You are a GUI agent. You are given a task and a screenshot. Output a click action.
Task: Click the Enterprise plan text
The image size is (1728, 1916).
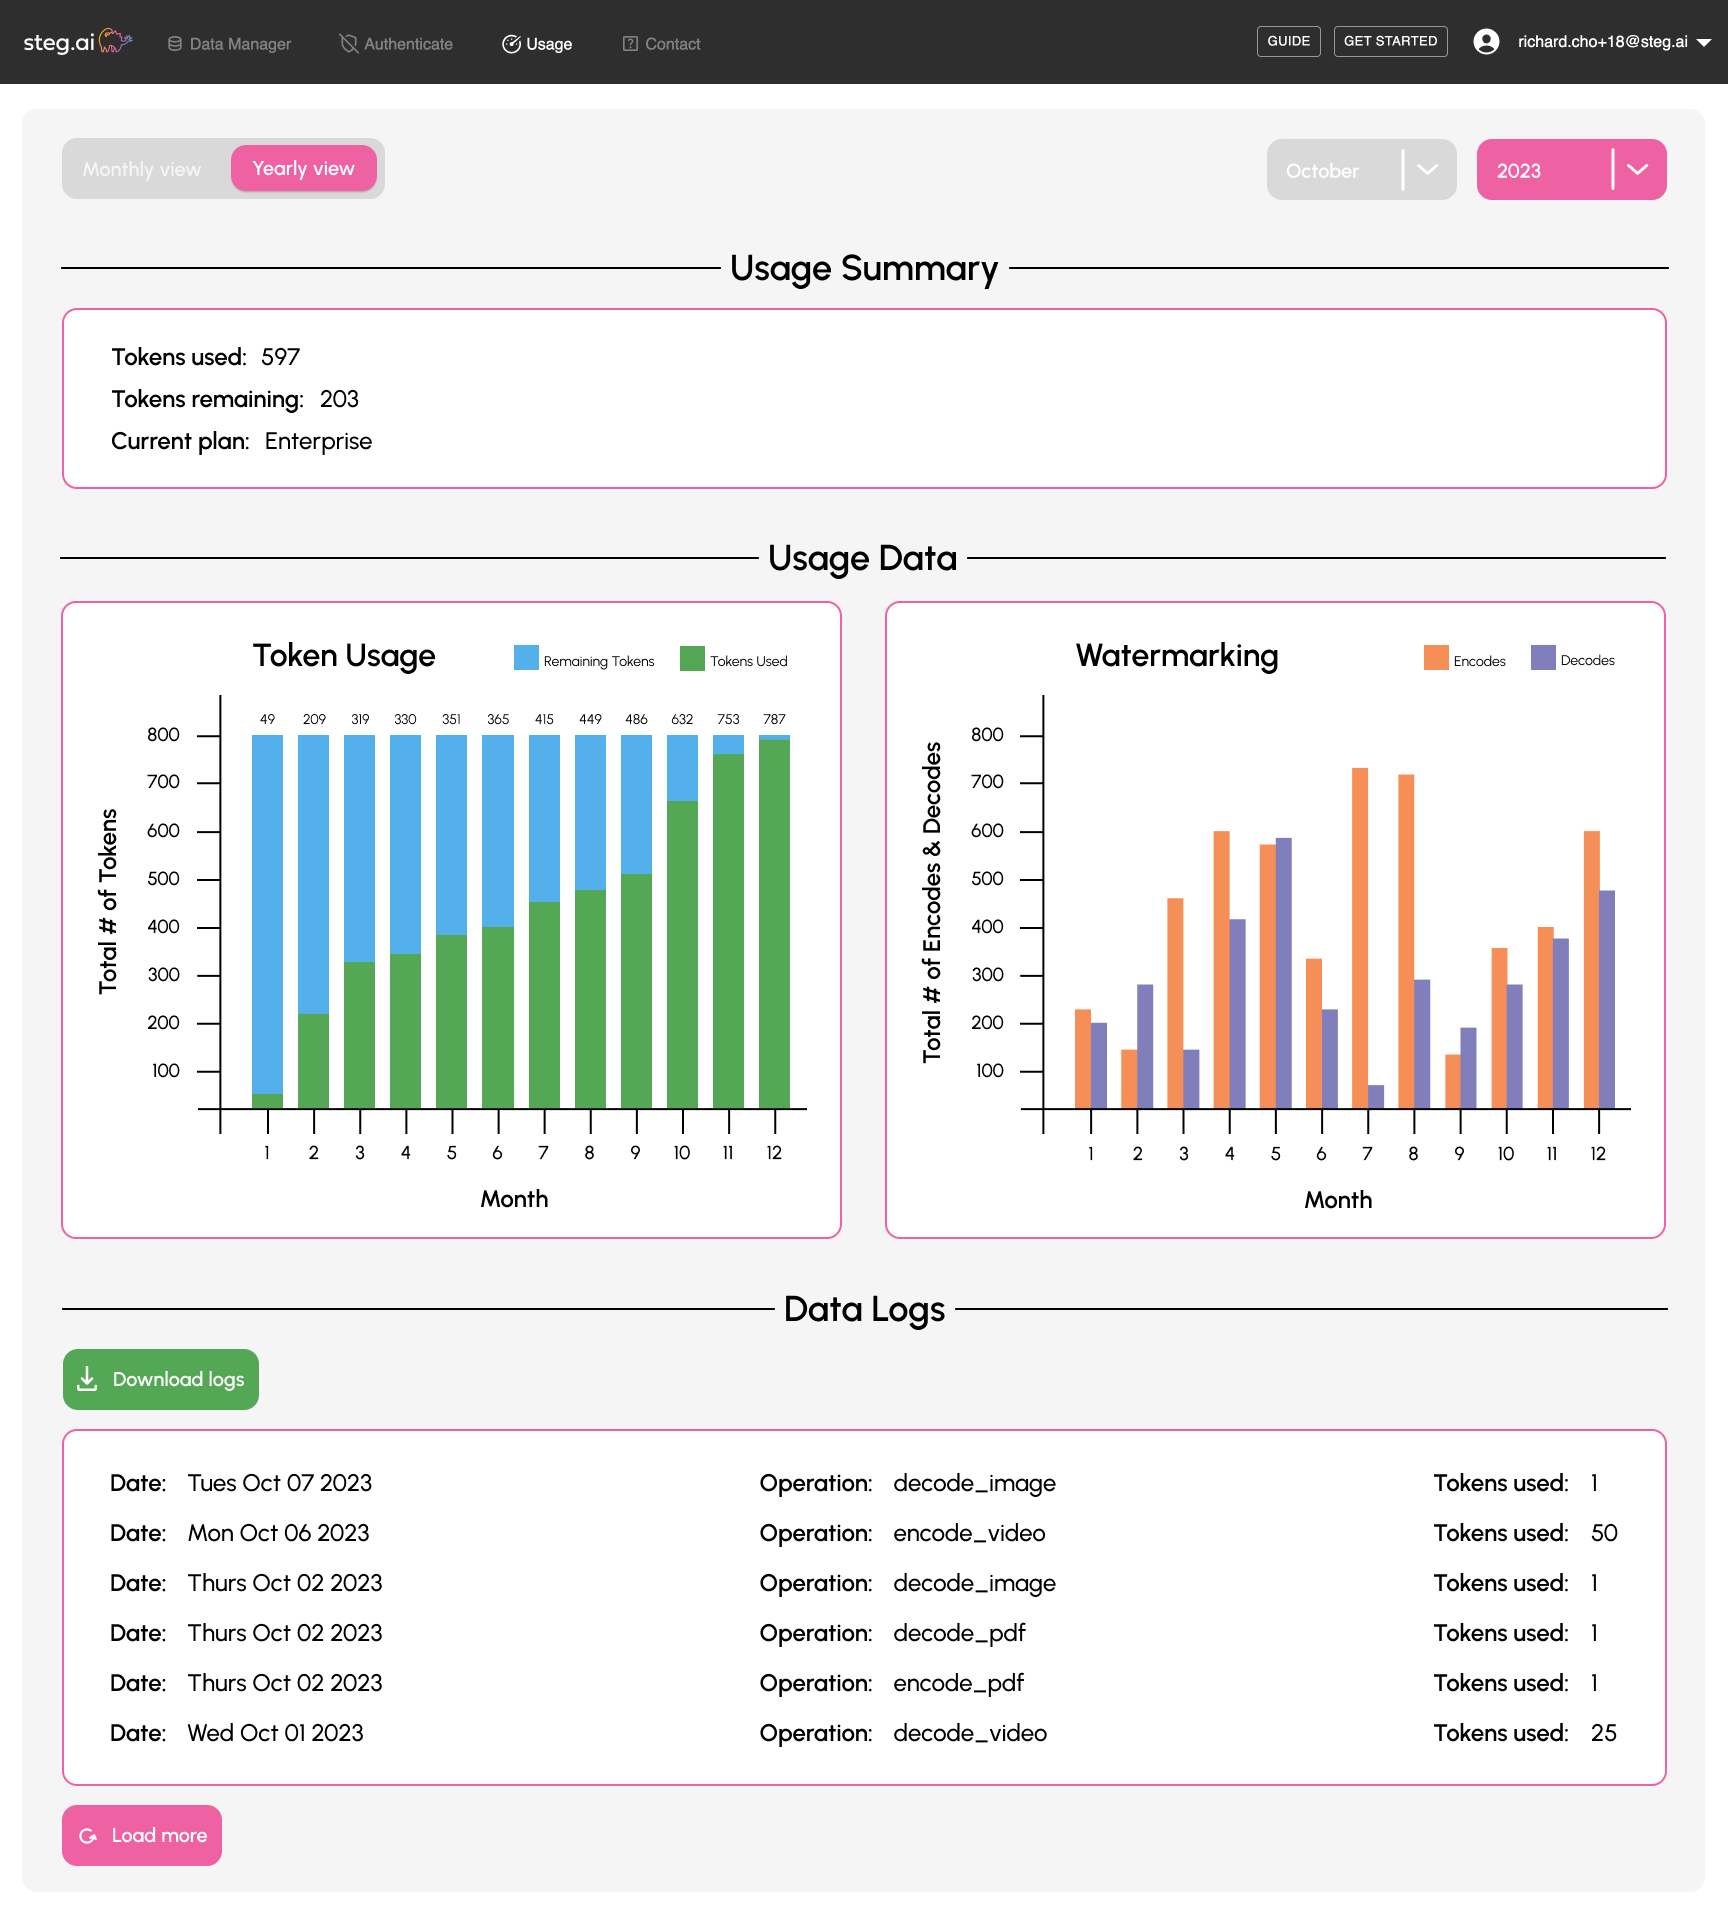(318, 441)
